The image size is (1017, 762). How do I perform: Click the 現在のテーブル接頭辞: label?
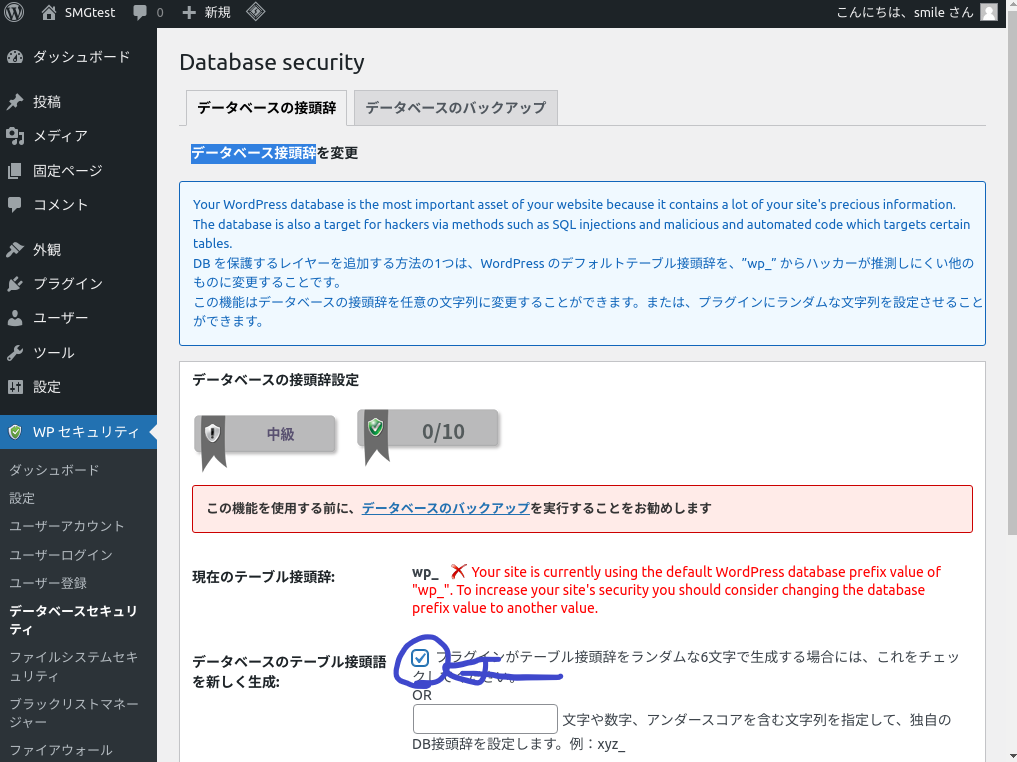264,577
